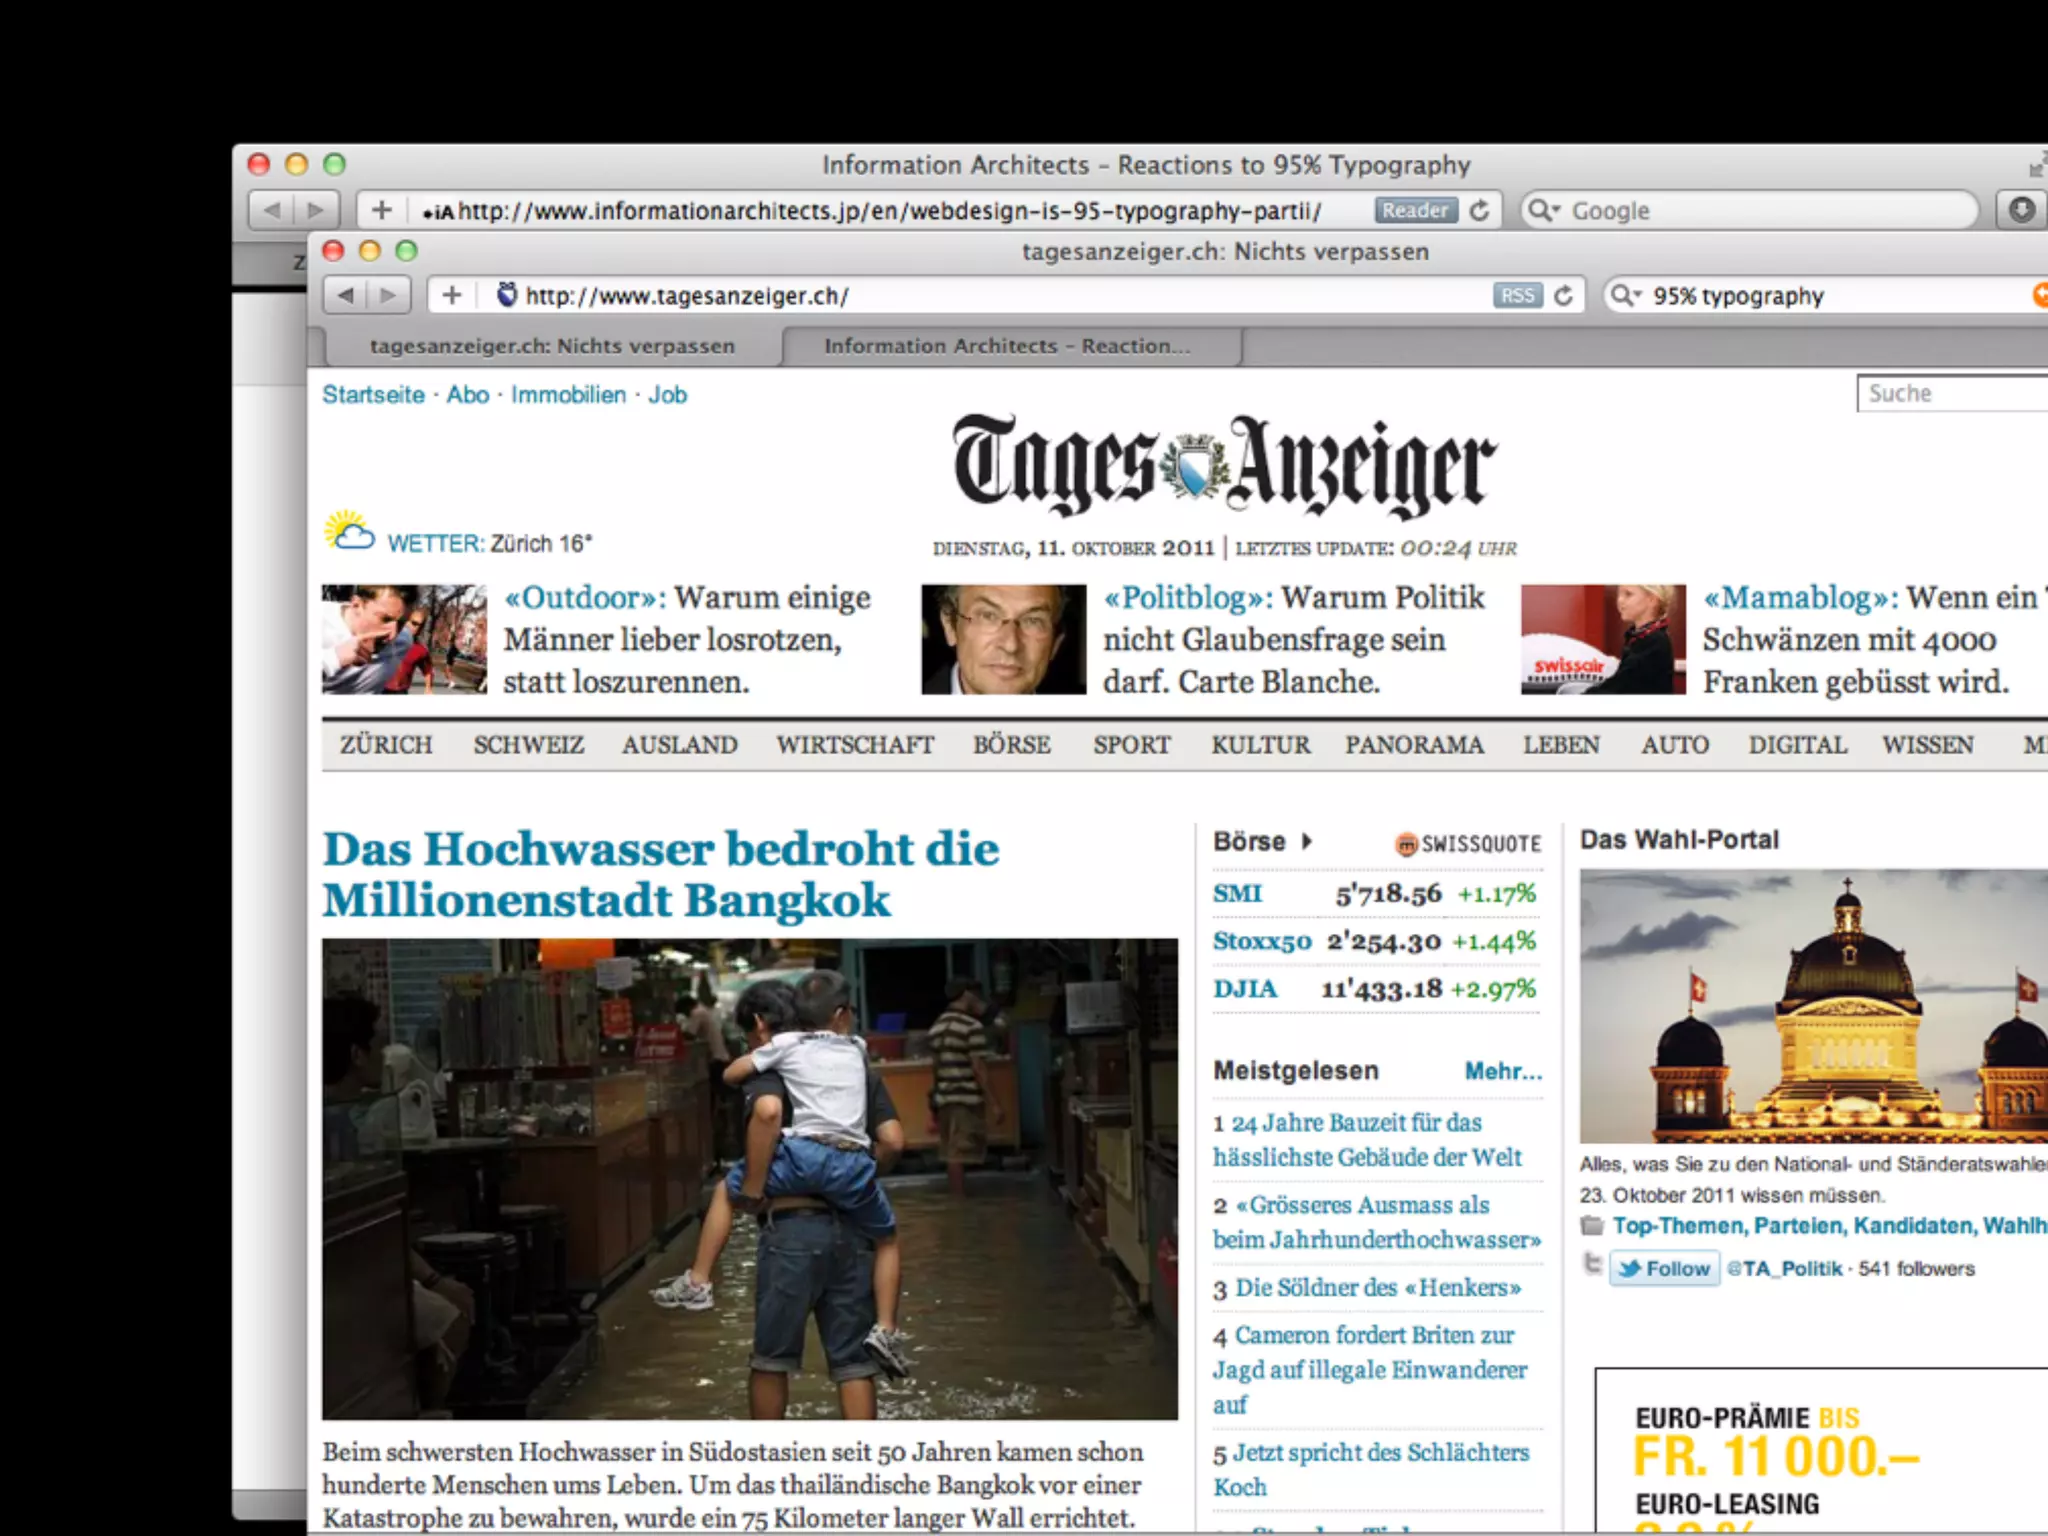Image resolution: width=2048 pixels, height=1536 pixels.
Task: Click the Suche search field
Action: point(1950,394)
